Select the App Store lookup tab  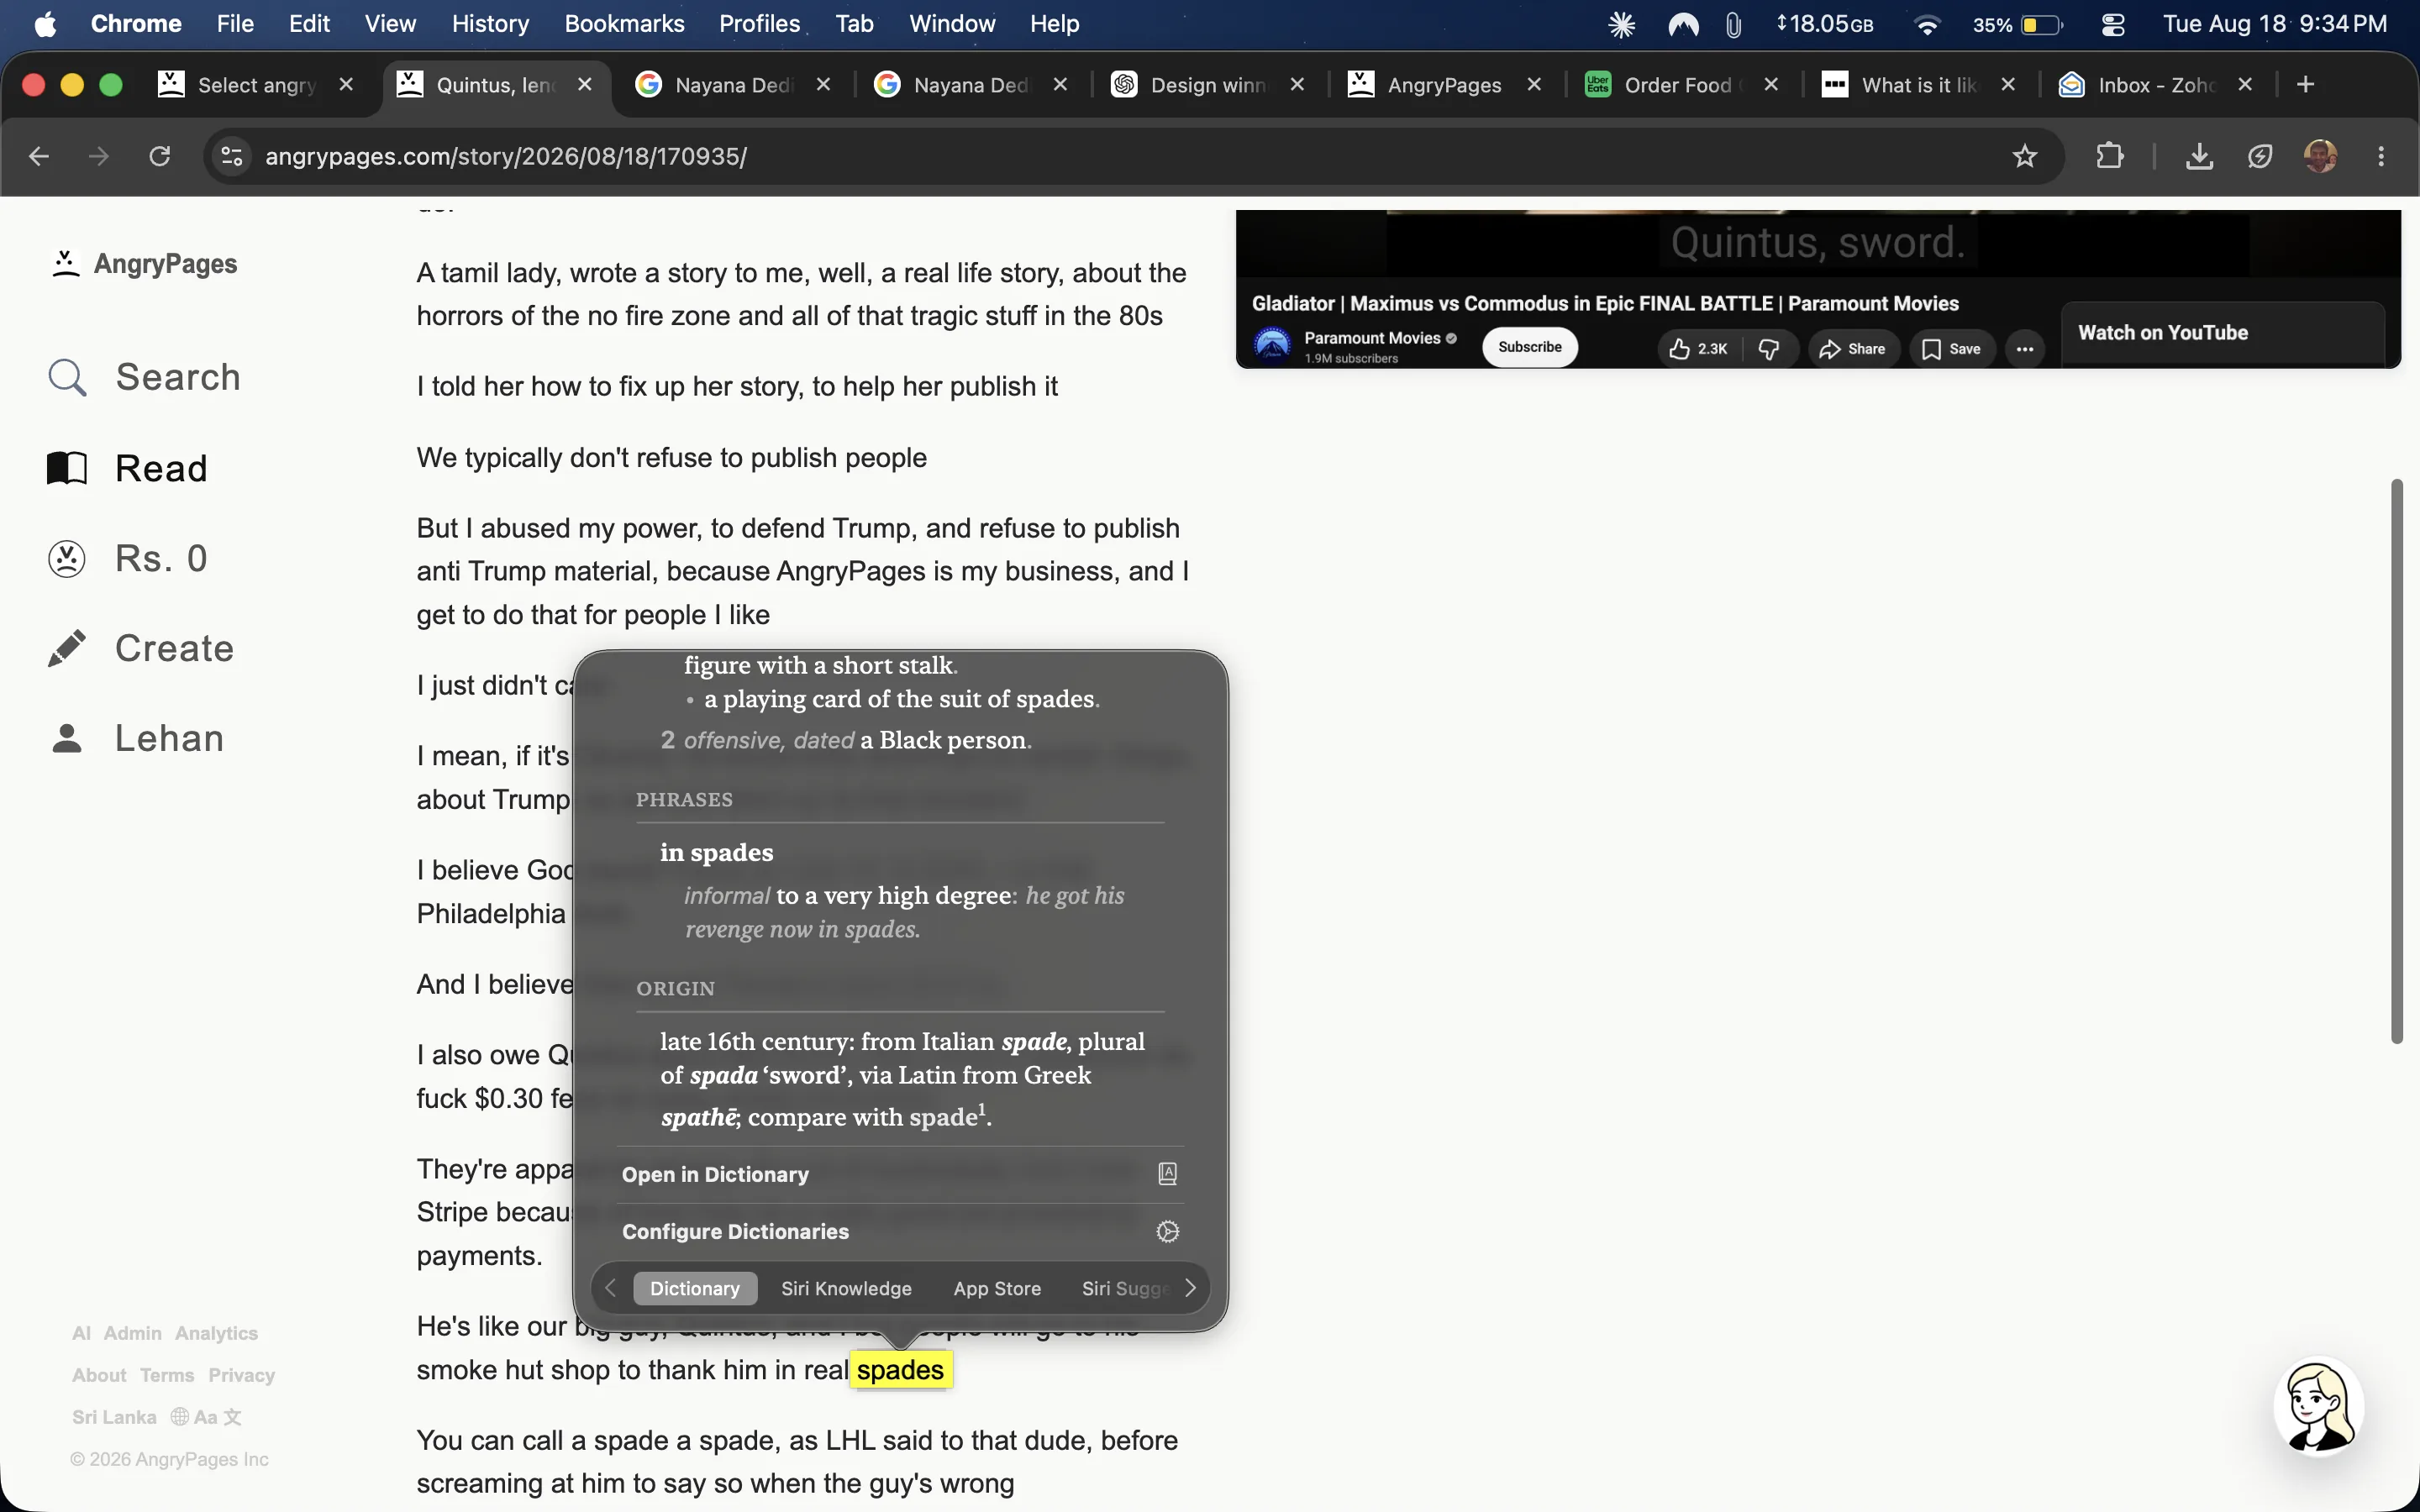pos(997,1288)
